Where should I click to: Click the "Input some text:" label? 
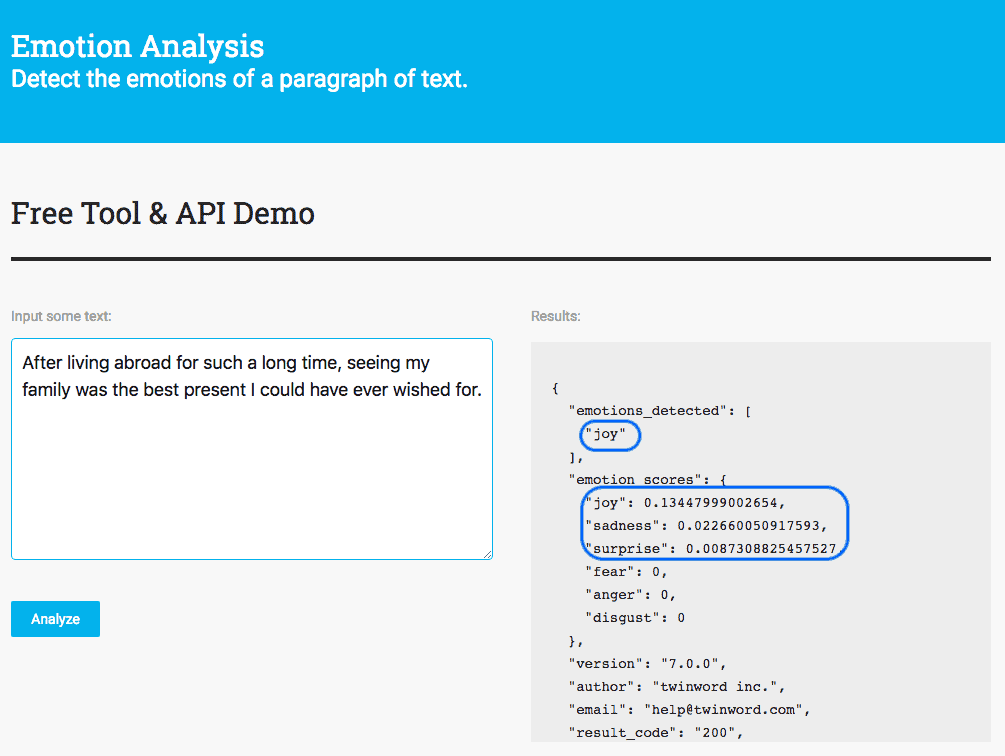tap(60, 316)
